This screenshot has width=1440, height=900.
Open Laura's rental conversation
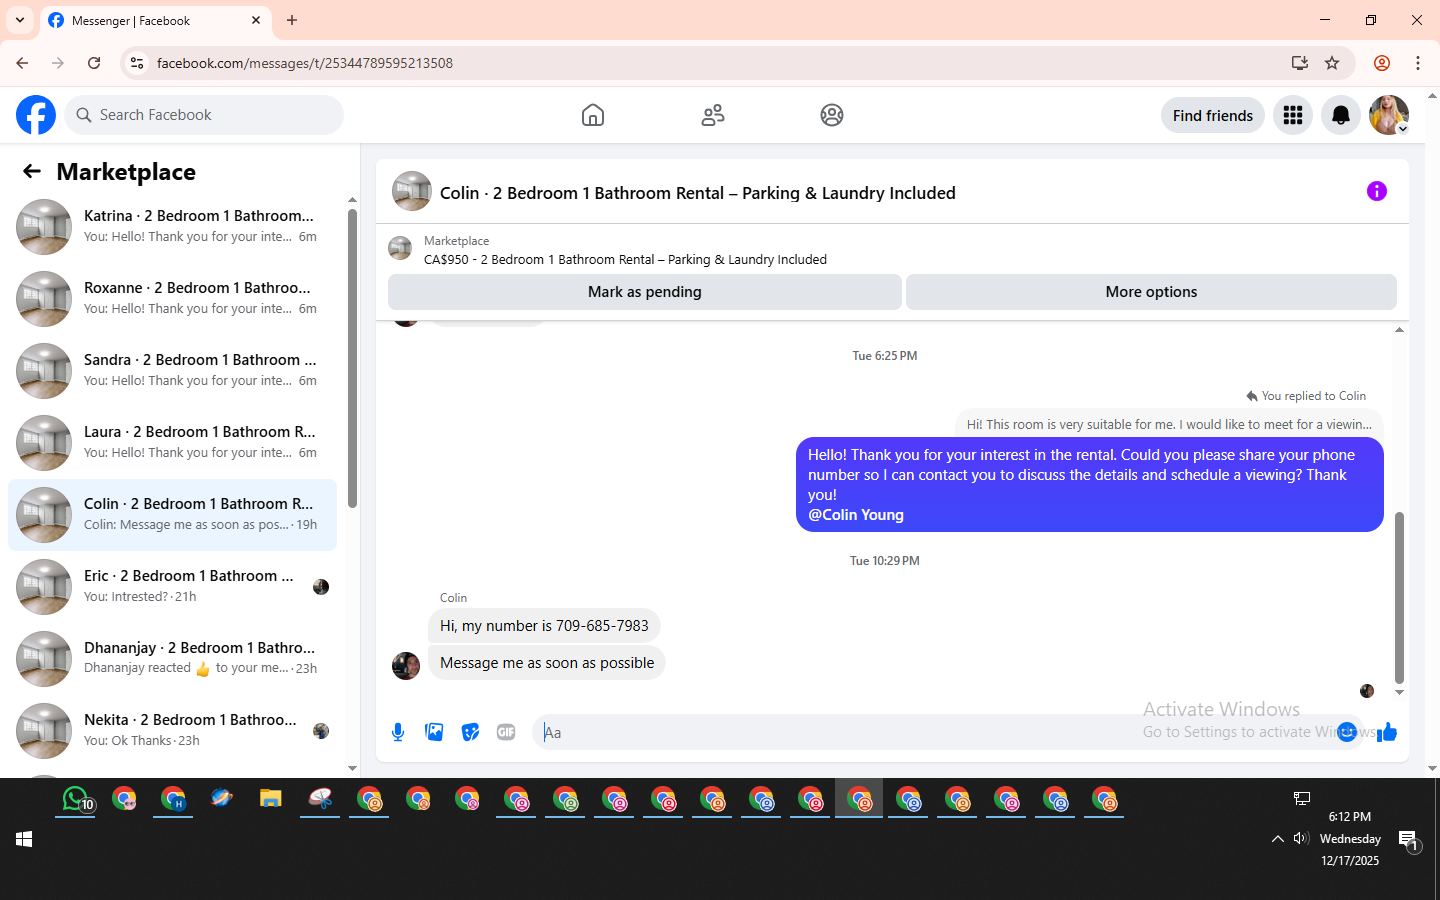[x=172, y=442]
